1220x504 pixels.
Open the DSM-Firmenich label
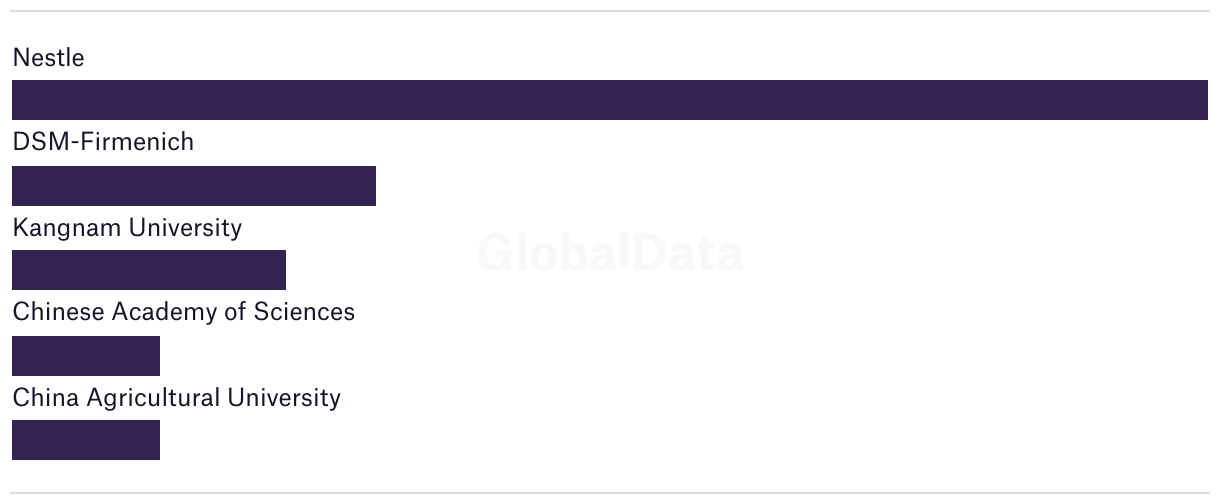coord(103,142)
